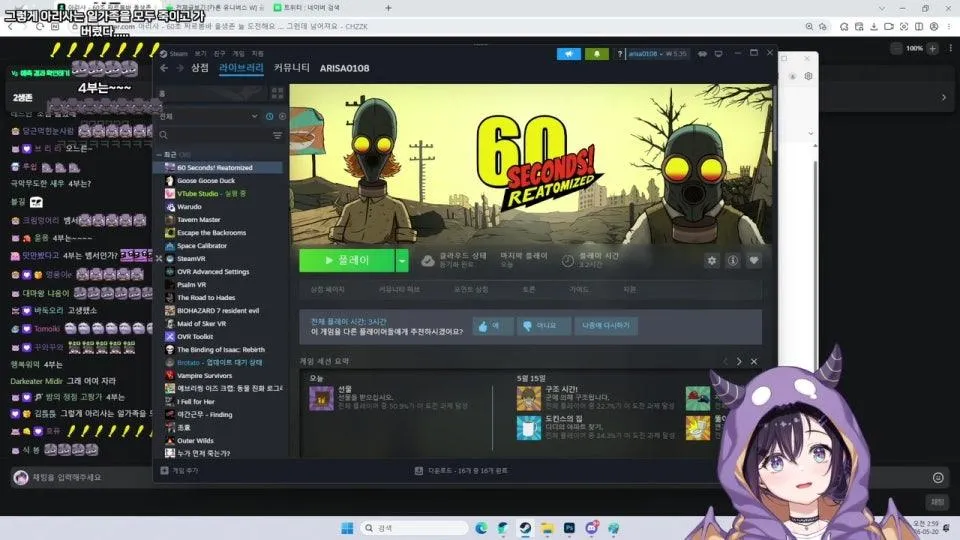Click the 구조 시간! achievement thumbnail
The height and width of the screenshot is (540, 960).
pos(528,399)
